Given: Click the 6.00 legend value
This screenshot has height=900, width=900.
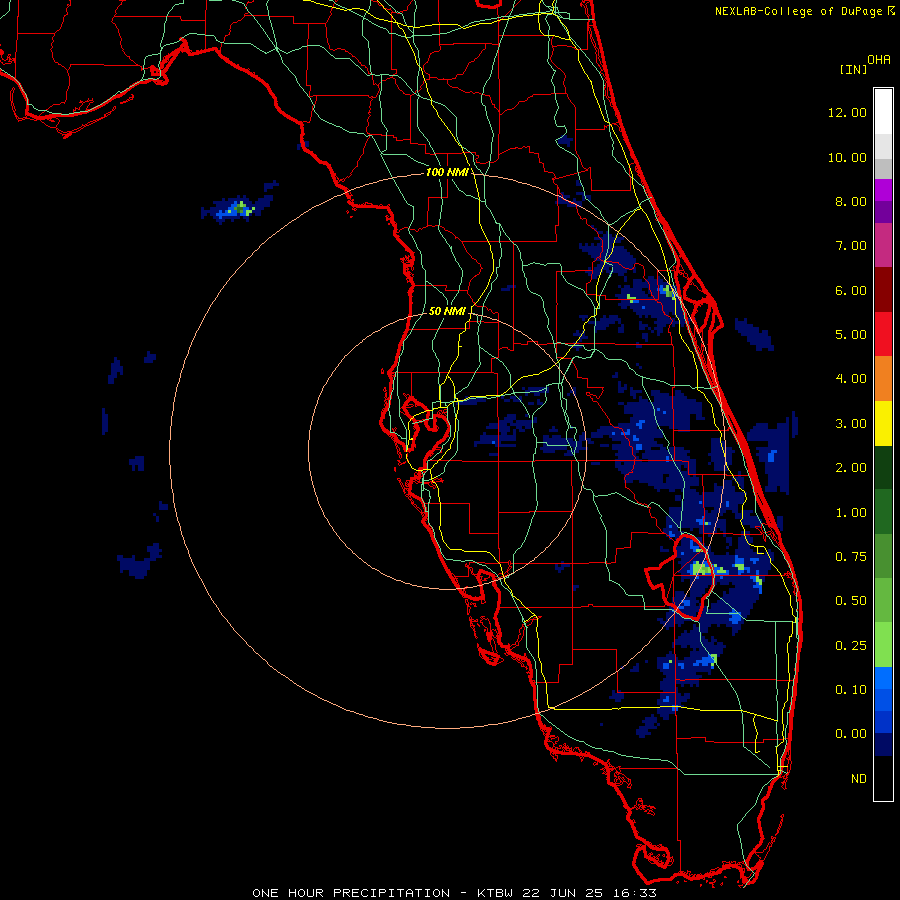Looking at the screenshot, I should 851,290.
